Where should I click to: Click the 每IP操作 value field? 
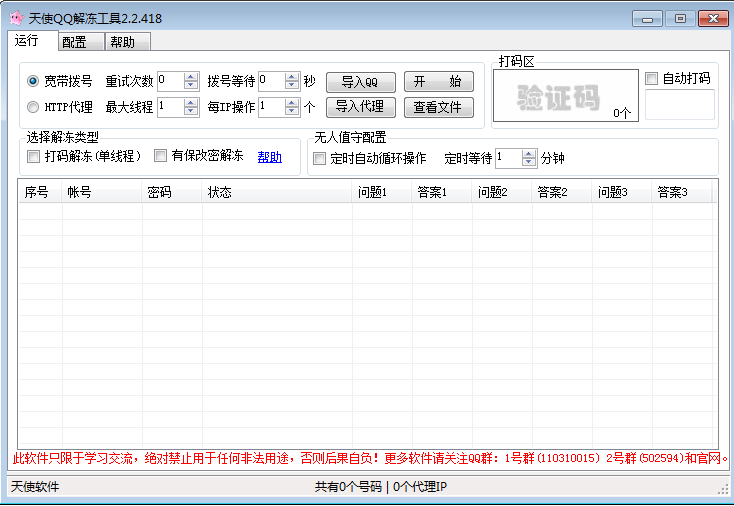tap(272, 107)
